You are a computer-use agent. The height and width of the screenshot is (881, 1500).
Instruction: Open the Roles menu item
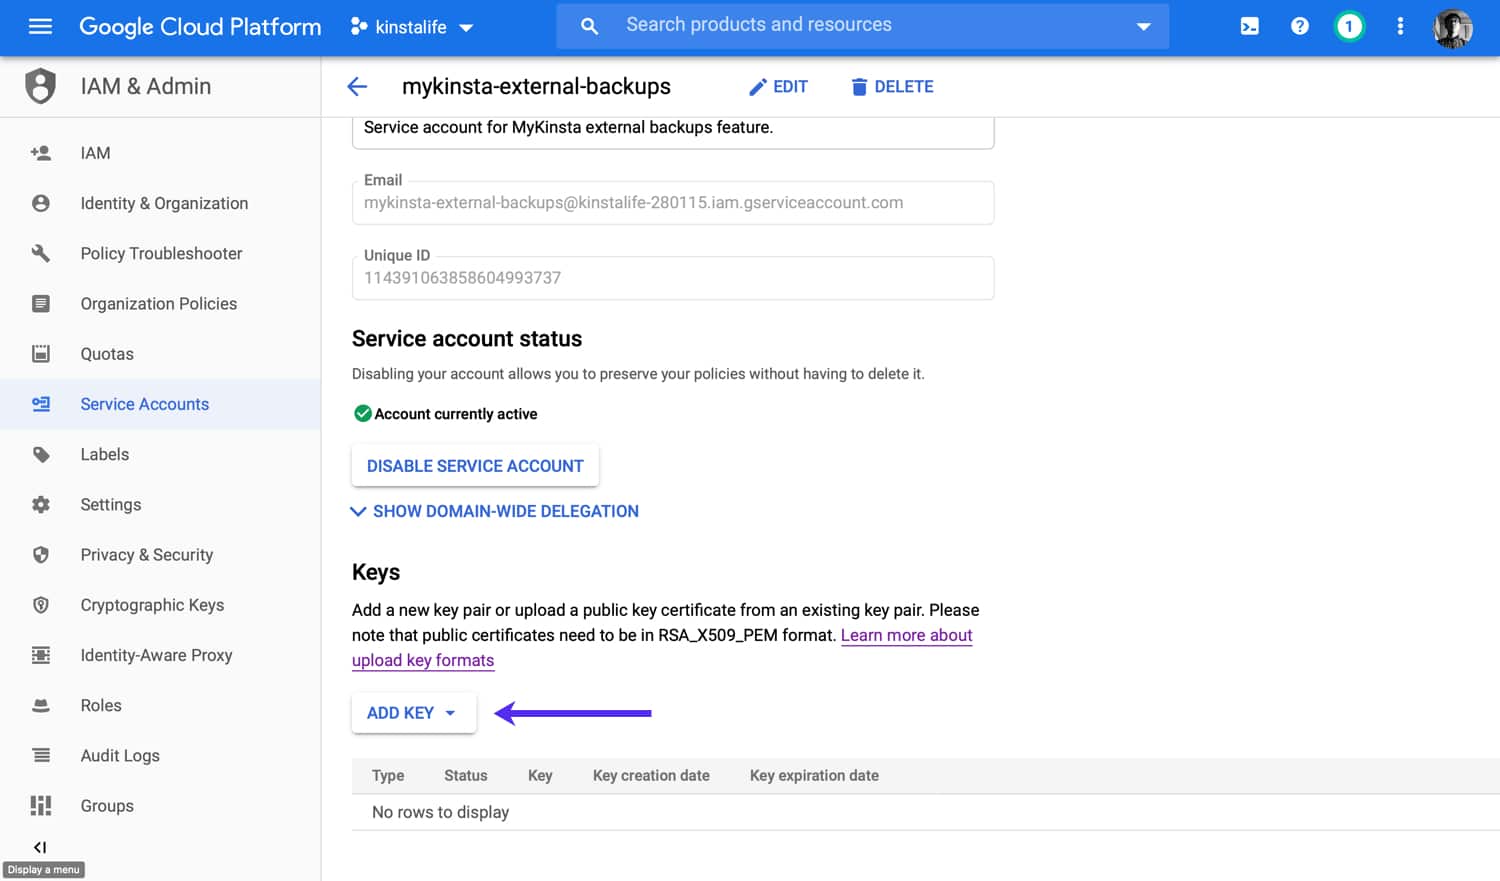(x=100, y=705)
